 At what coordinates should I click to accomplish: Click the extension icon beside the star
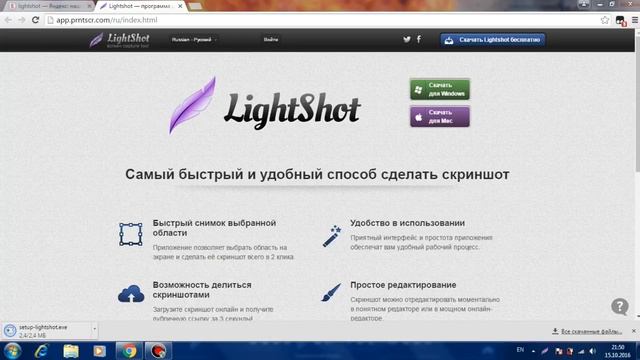(620, 20)
